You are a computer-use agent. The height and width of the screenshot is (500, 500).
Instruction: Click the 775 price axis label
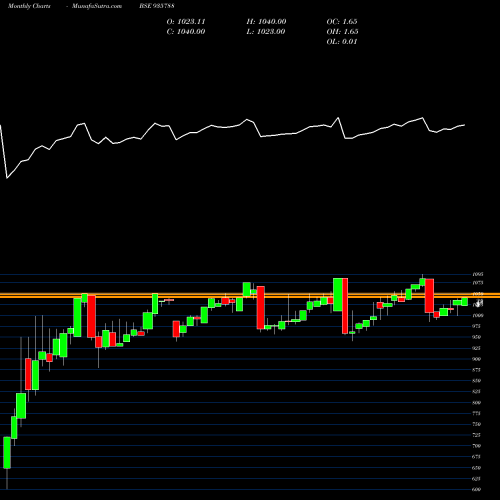[477, 413]
